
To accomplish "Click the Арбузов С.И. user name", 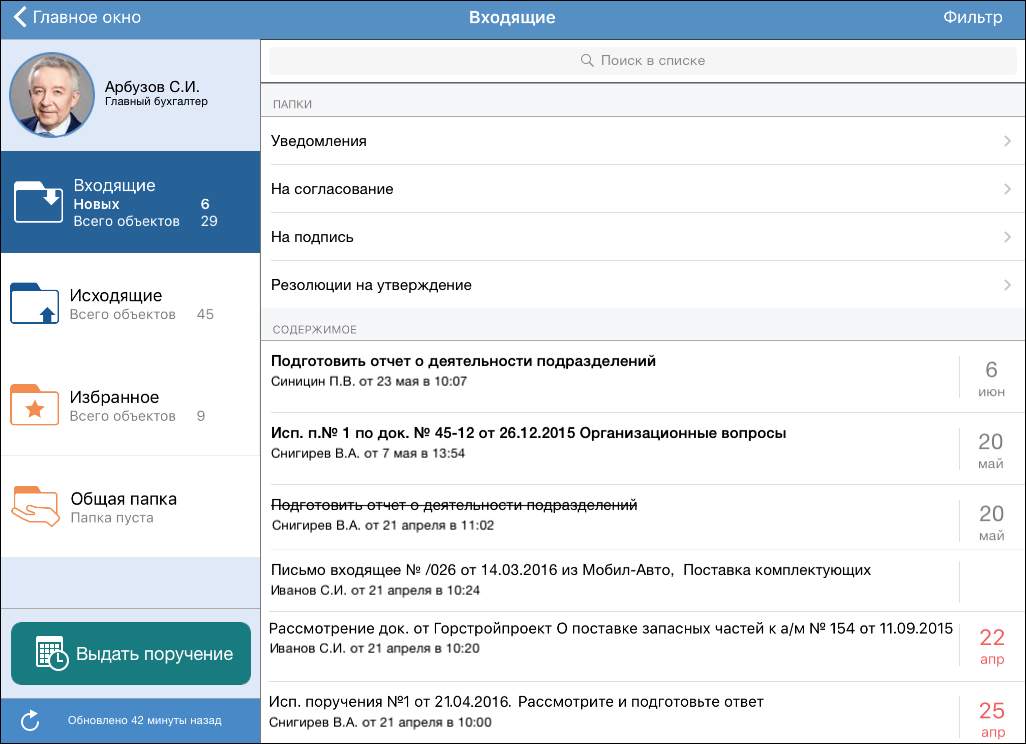I will pyautogui.click(x=152, y=86).
